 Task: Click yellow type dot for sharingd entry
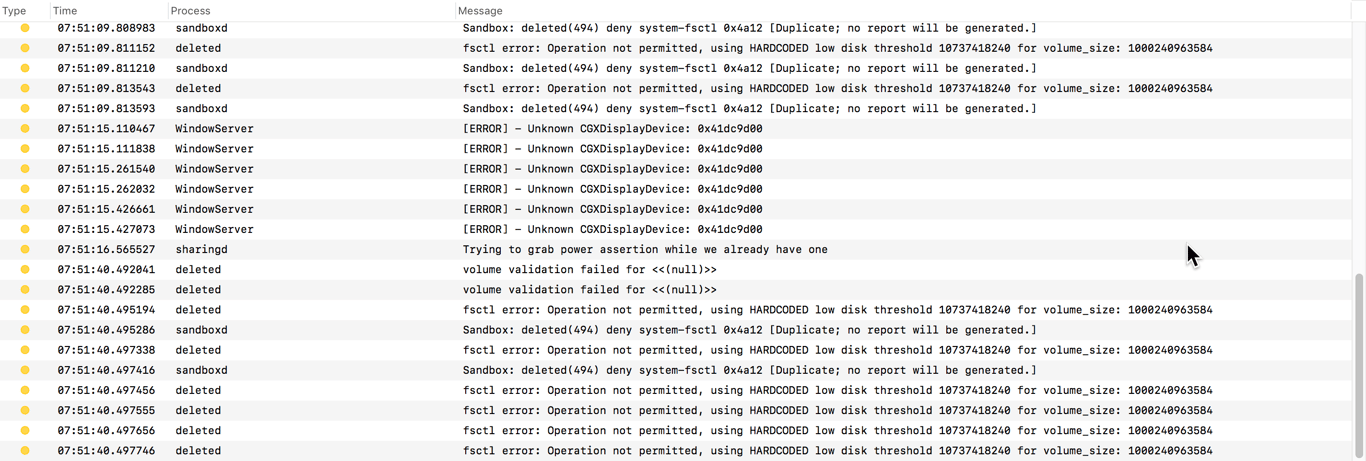25,249
